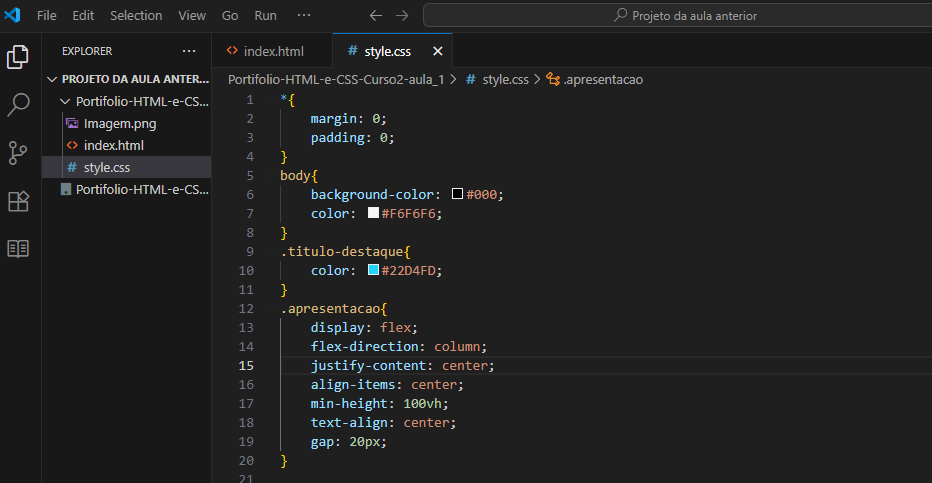Click the 'flex-direction' property text
Screen dimensions: 932x483
point(364,346)
